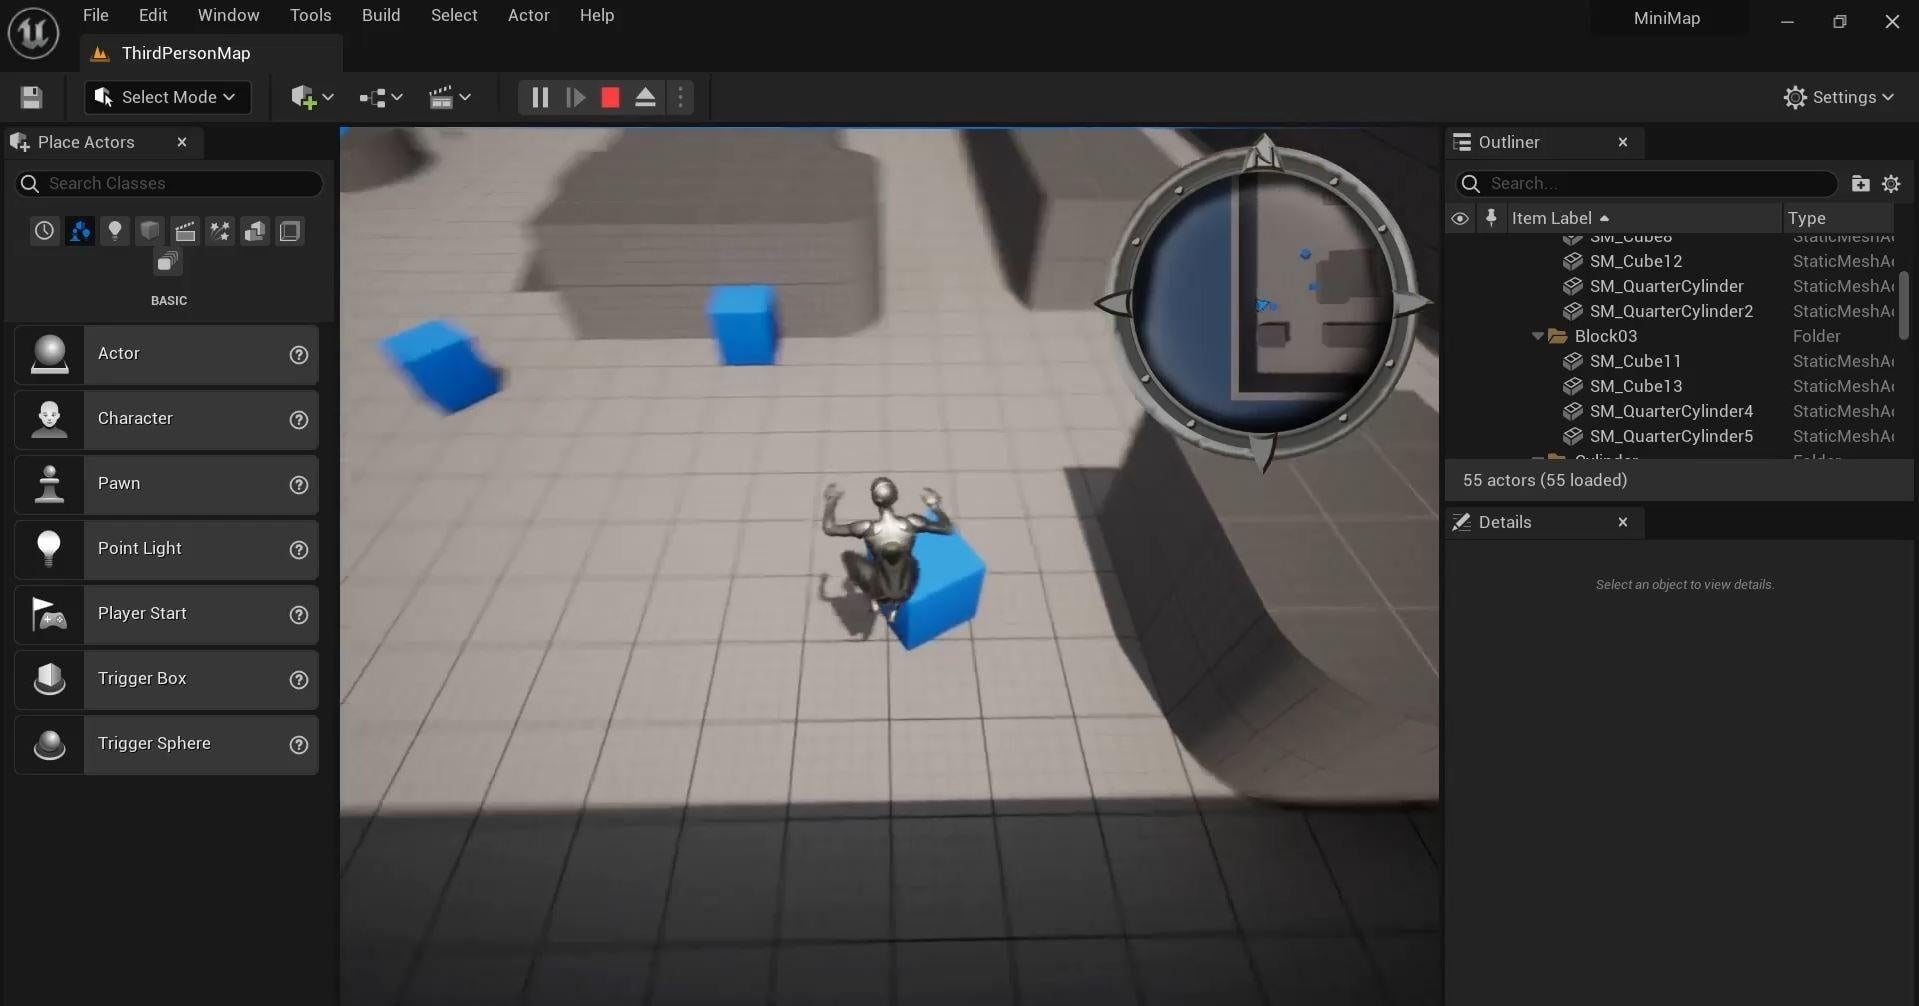
Task: Select the Character item in Place Actors
Action: pos(166,419)
